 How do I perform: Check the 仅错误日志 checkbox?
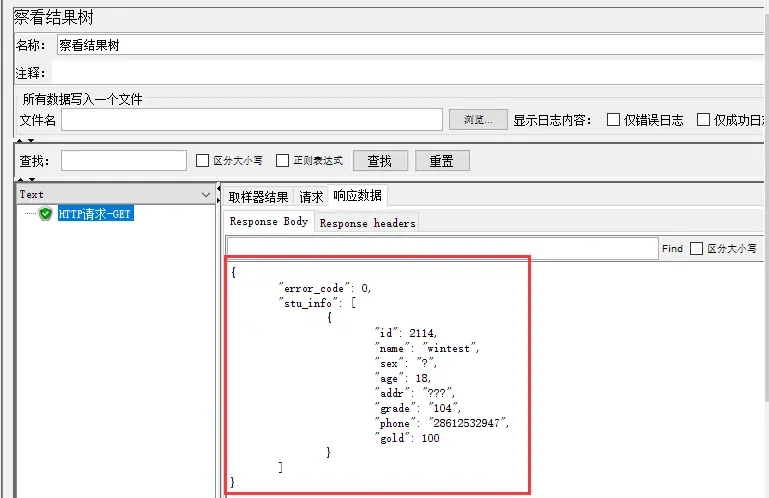(x=614, y=120)
